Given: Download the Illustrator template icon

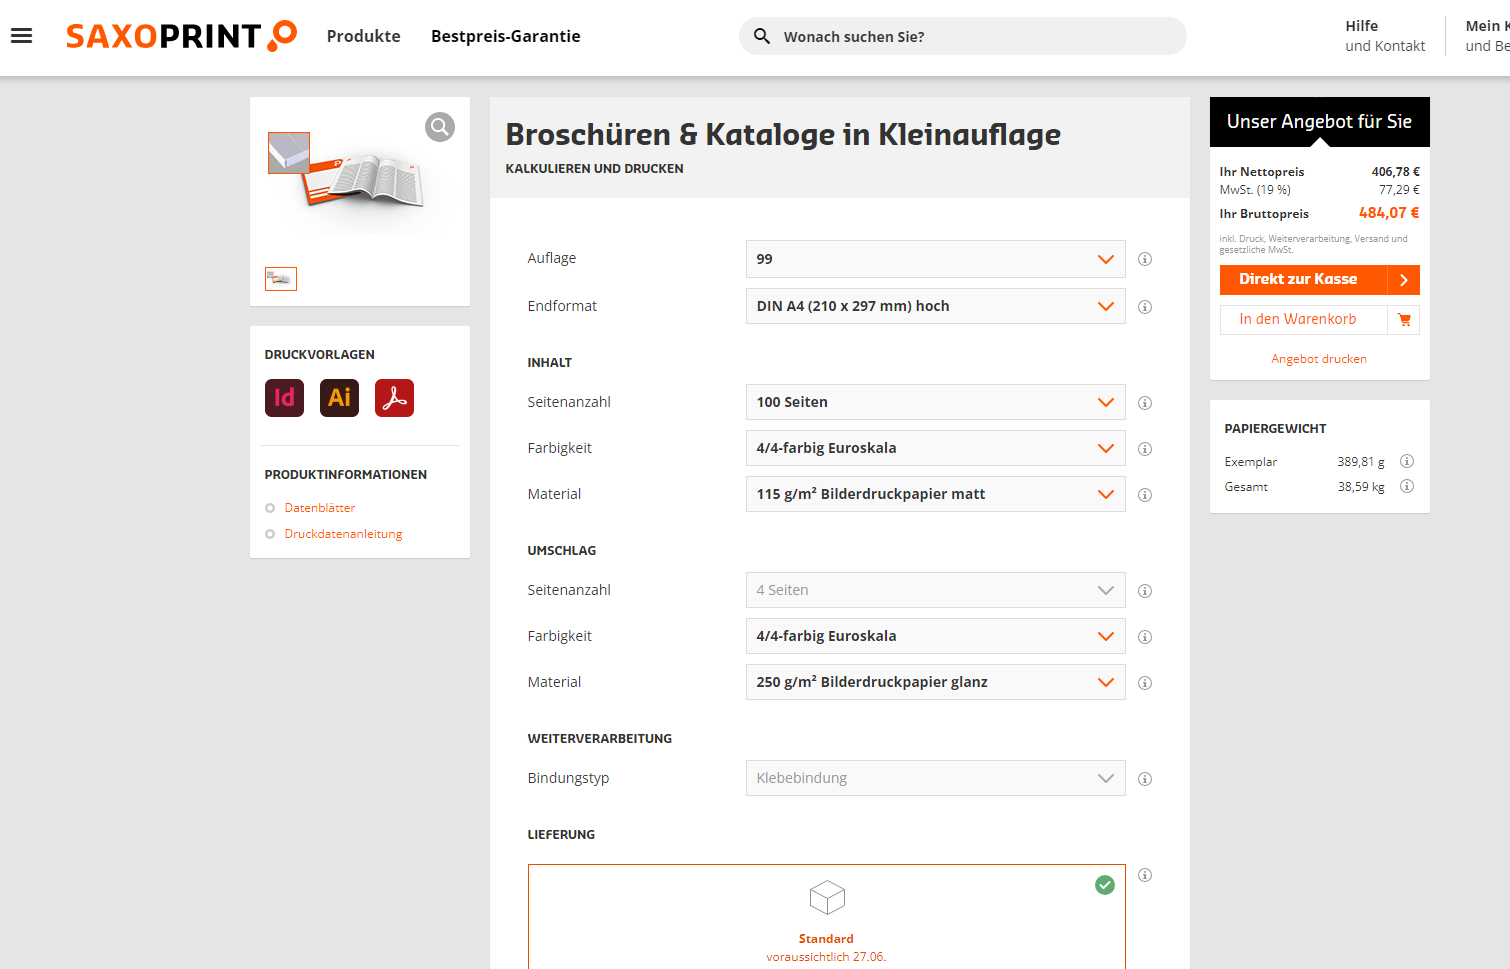Looking at the screenshot, I should pos(339,398).
